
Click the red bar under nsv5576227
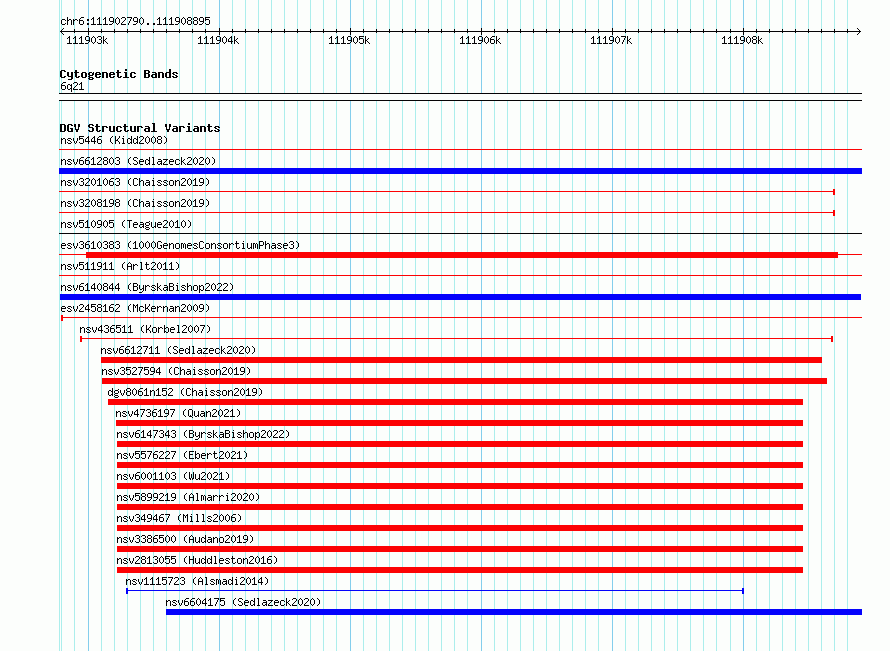460,465
